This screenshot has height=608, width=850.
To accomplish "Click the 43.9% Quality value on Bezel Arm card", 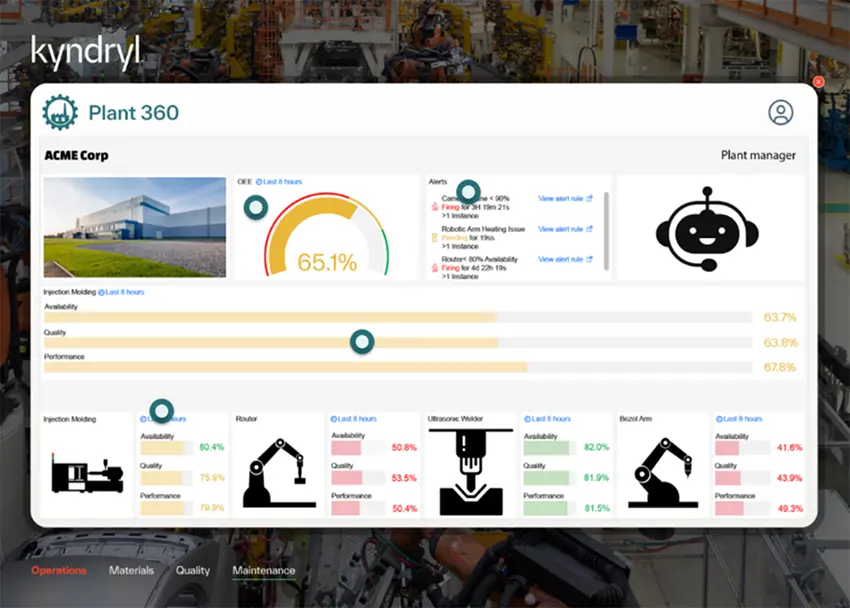I will pyautogui.click(x=790, y=478).
